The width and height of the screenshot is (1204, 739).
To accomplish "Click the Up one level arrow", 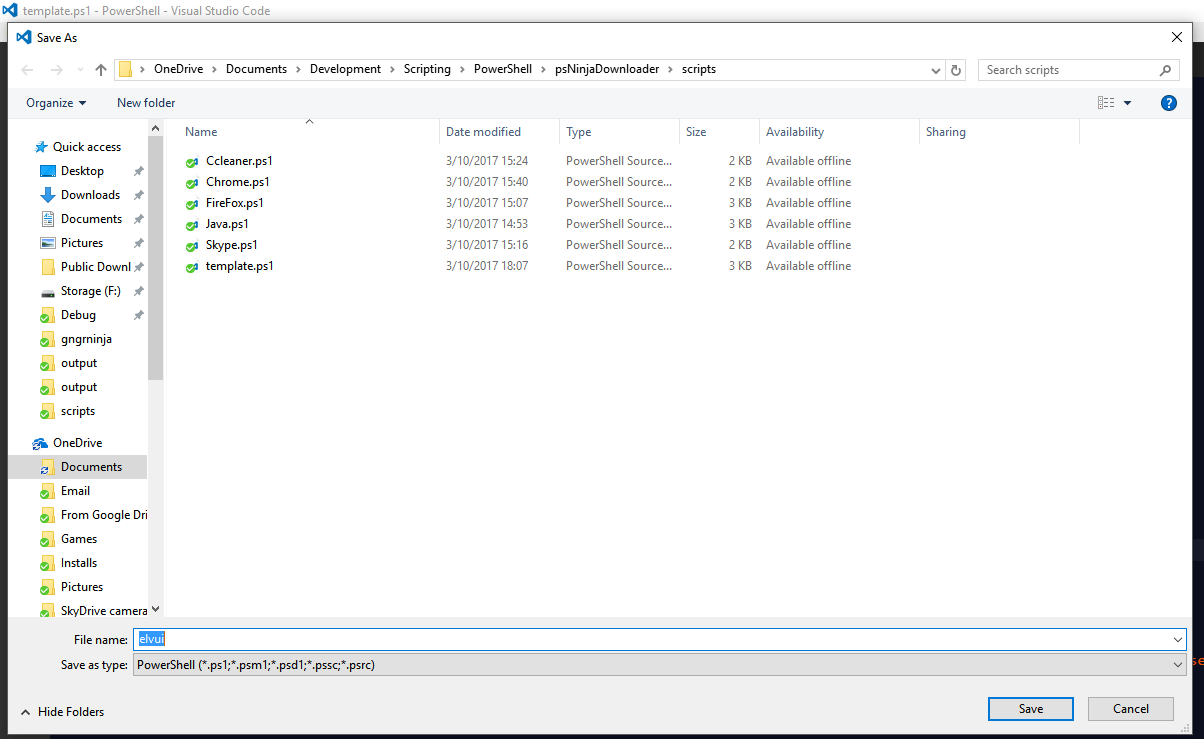I will point(101,70).
